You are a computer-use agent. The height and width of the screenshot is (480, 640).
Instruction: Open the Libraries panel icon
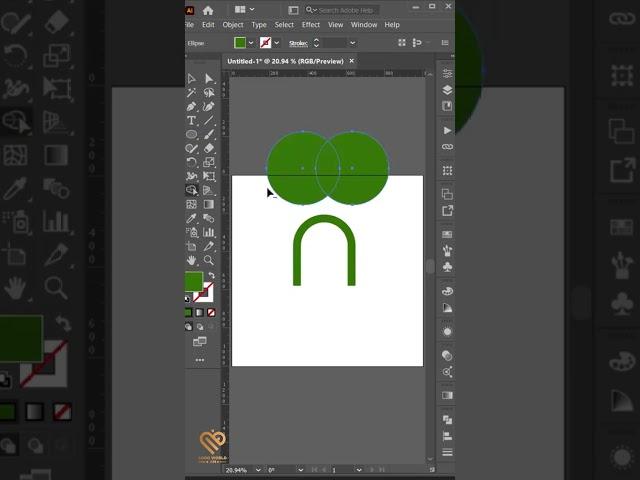click(x=447, y=106)
